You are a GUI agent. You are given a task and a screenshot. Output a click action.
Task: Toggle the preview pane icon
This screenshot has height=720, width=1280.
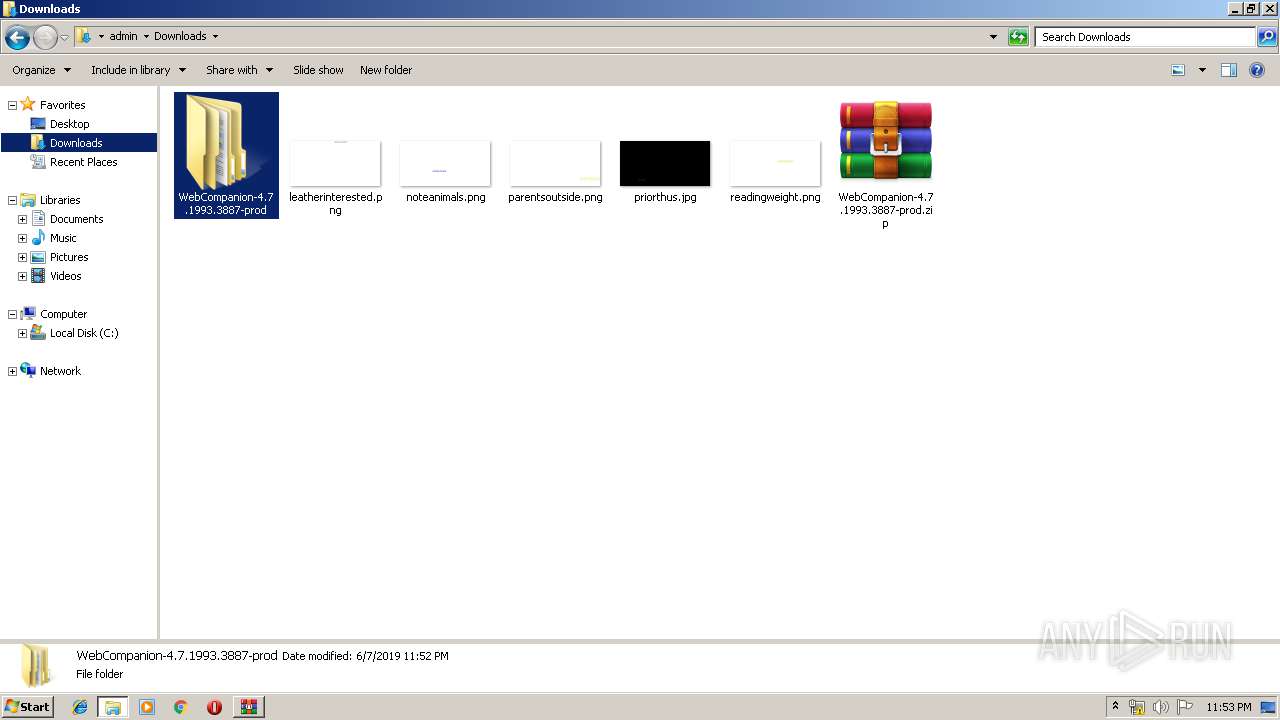(x=1229, y=70)
